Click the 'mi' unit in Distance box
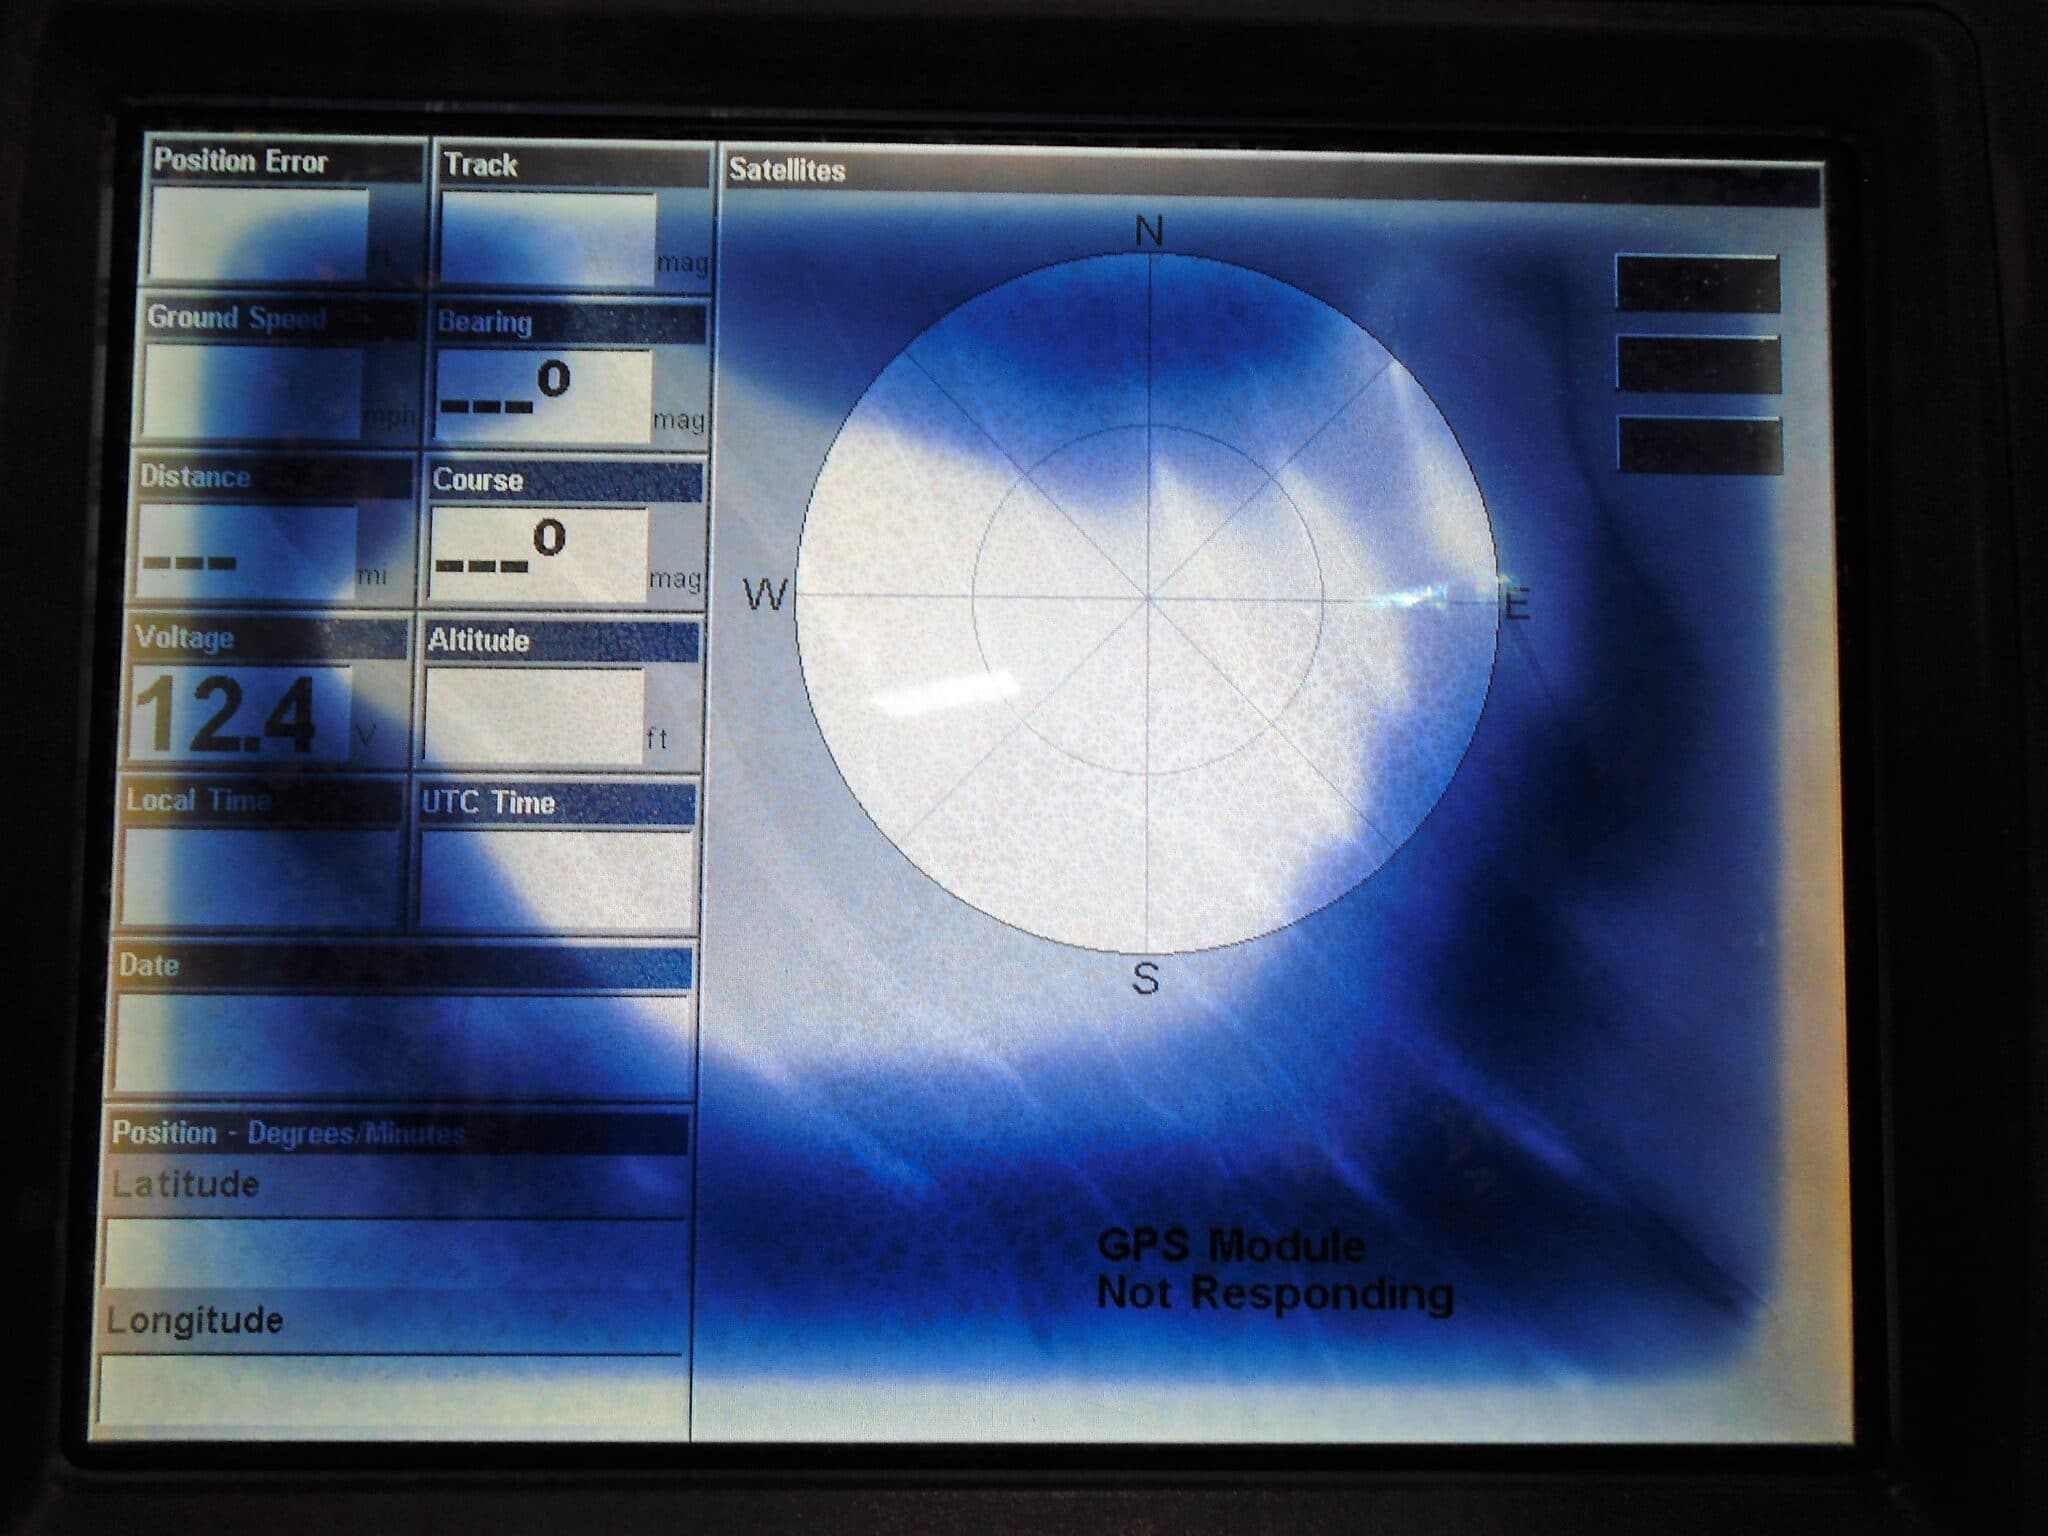Screen dimensions: 2048x1536 coord(372,576)
